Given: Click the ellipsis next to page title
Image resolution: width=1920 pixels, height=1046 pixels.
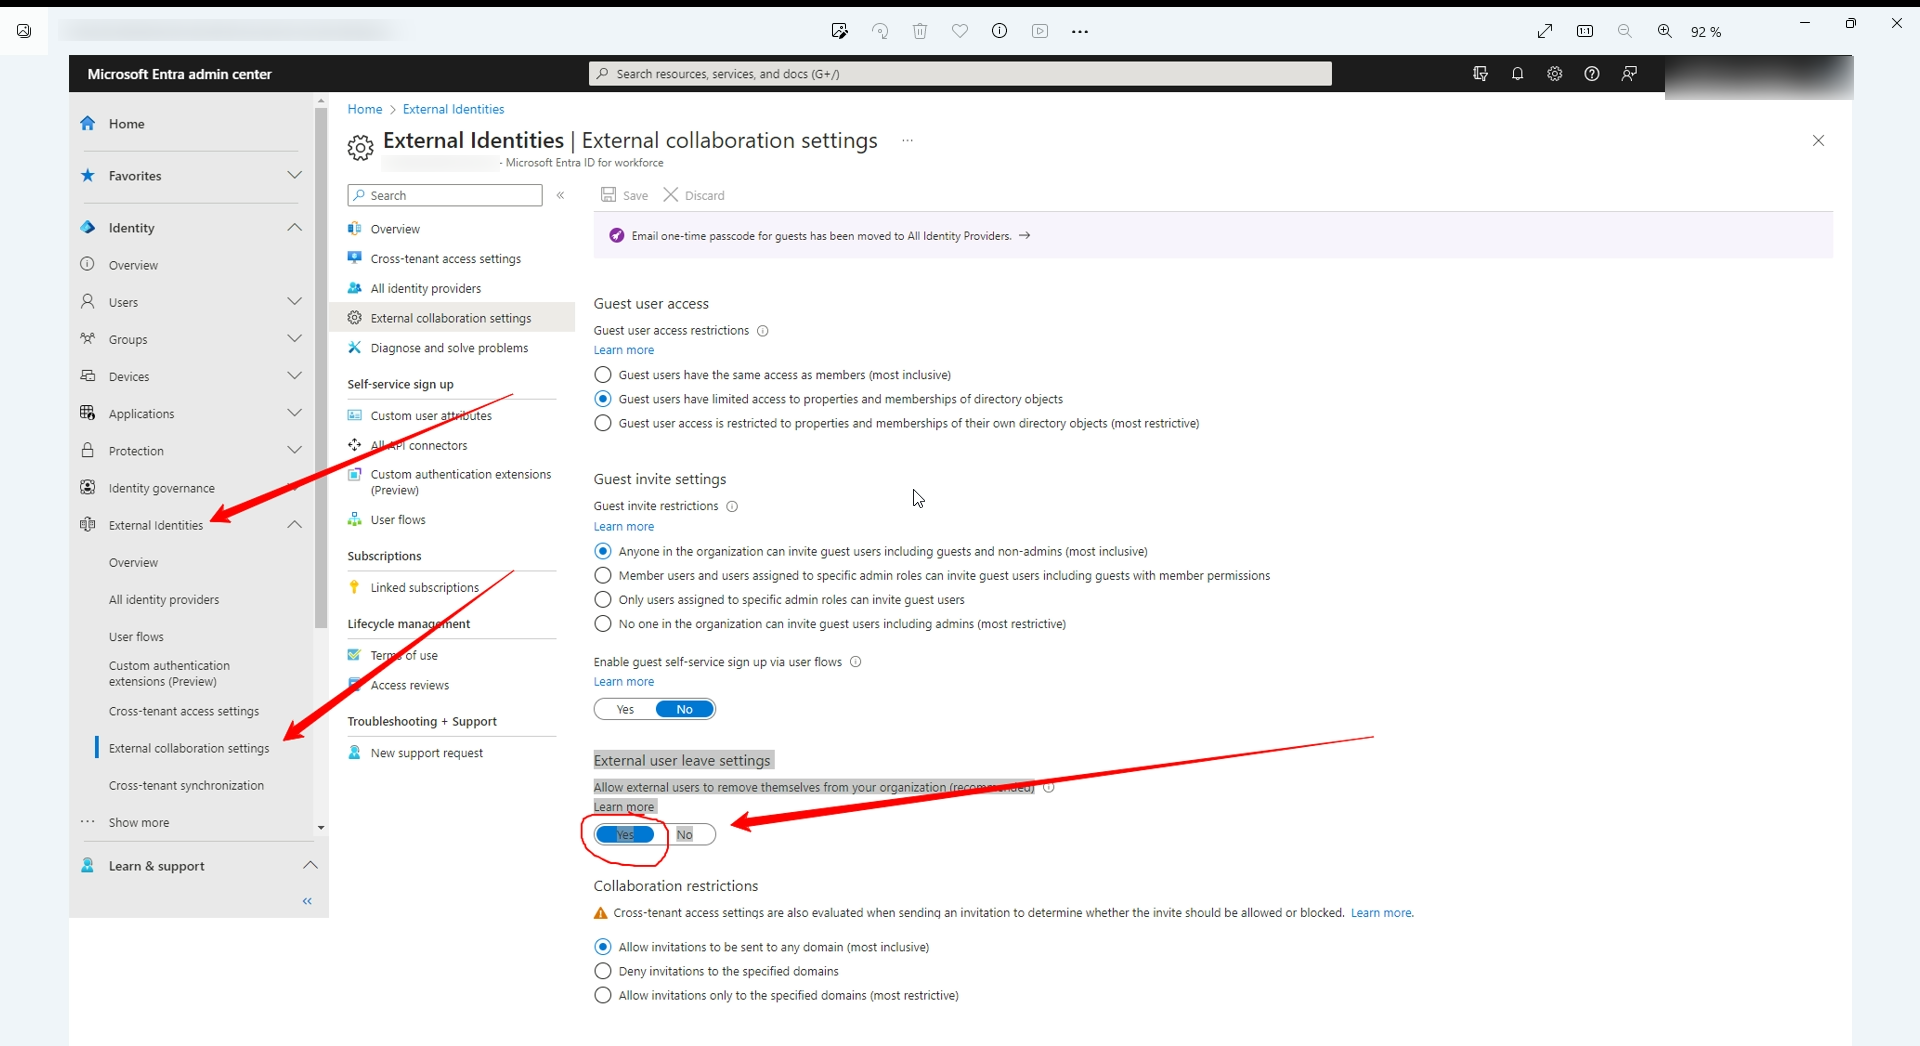Looking at the screenshot, I should point(907,141).
